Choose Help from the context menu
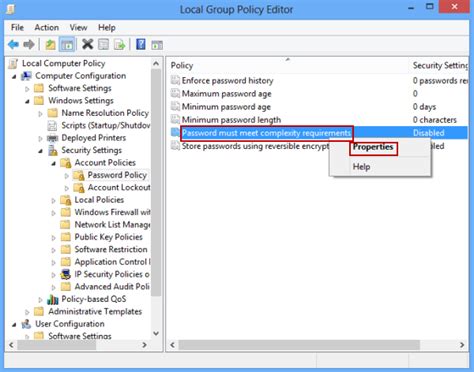Viewport: 474px width, 372px height. pos(361,167)
